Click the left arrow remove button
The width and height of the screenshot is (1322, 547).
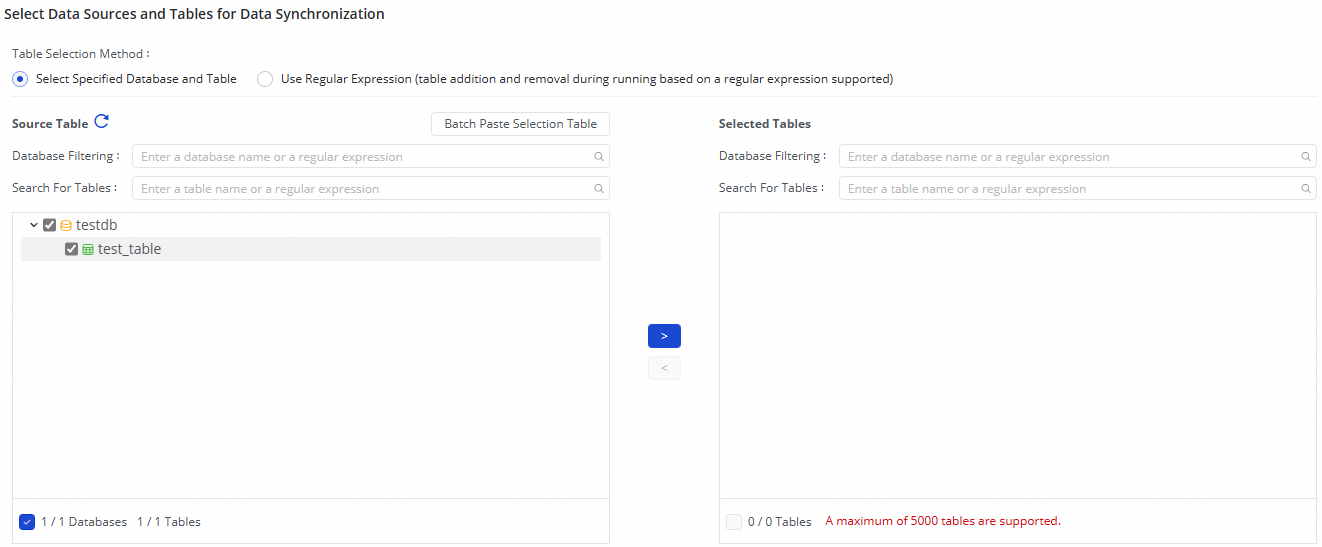664,369
